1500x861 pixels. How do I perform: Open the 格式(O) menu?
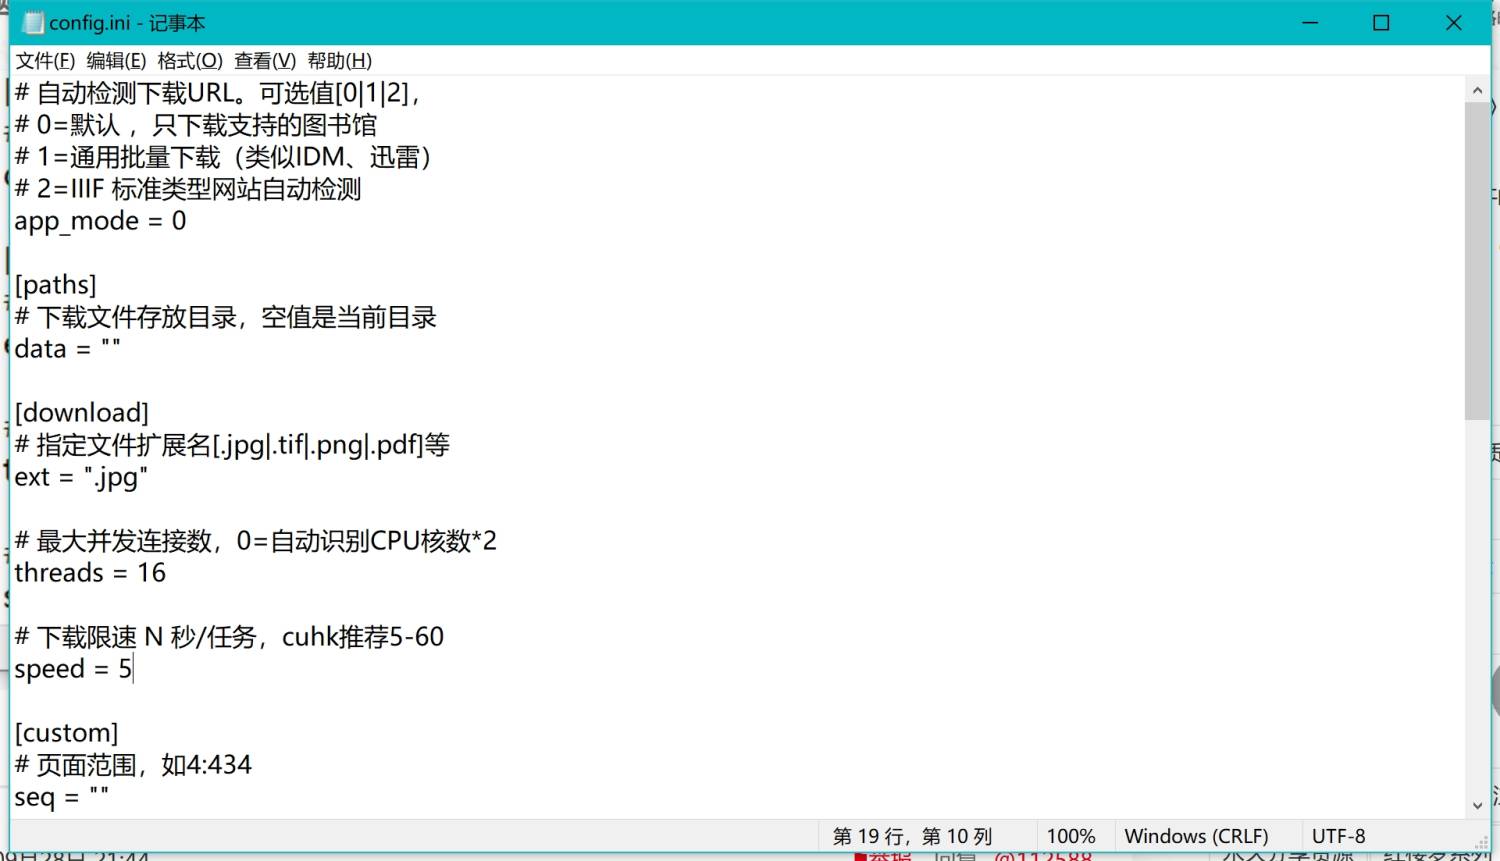(190, 61)
